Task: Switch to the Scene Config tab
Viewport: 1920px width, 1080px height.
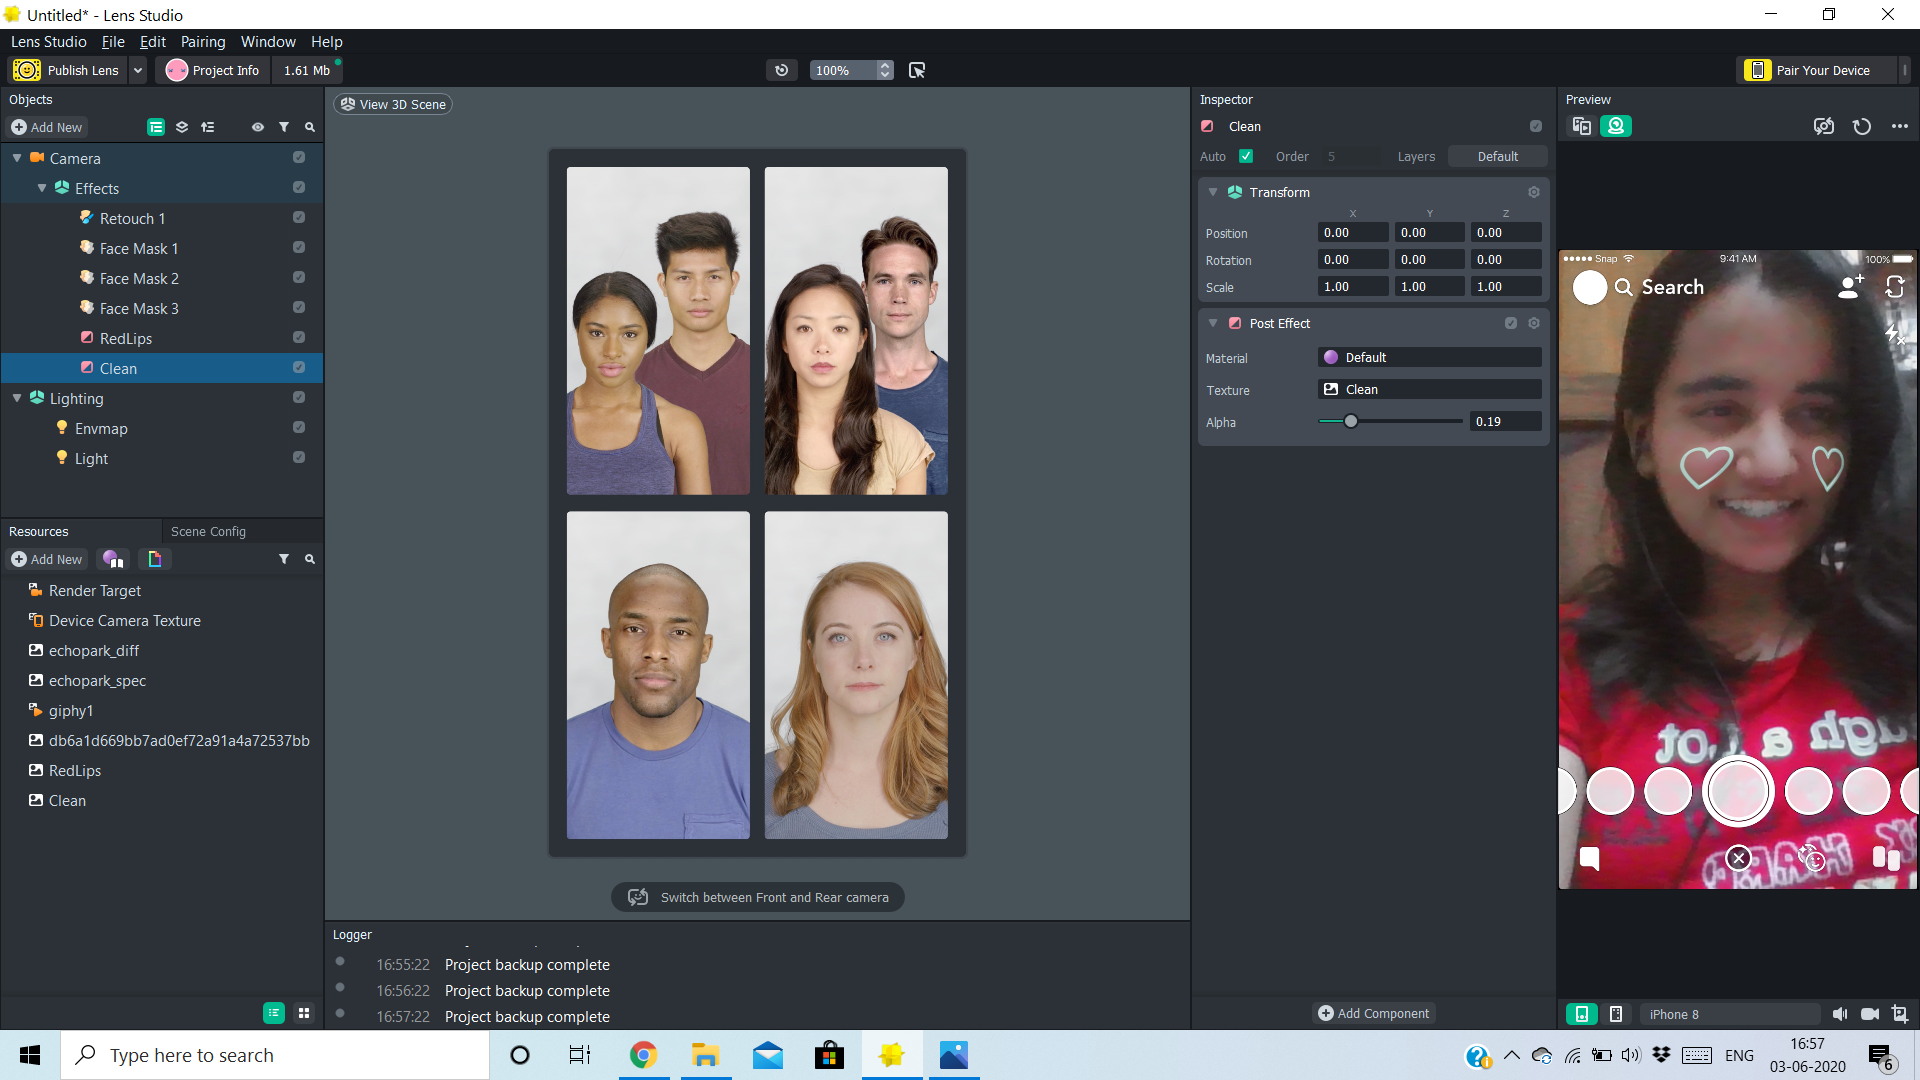Action: pos(208,531)
